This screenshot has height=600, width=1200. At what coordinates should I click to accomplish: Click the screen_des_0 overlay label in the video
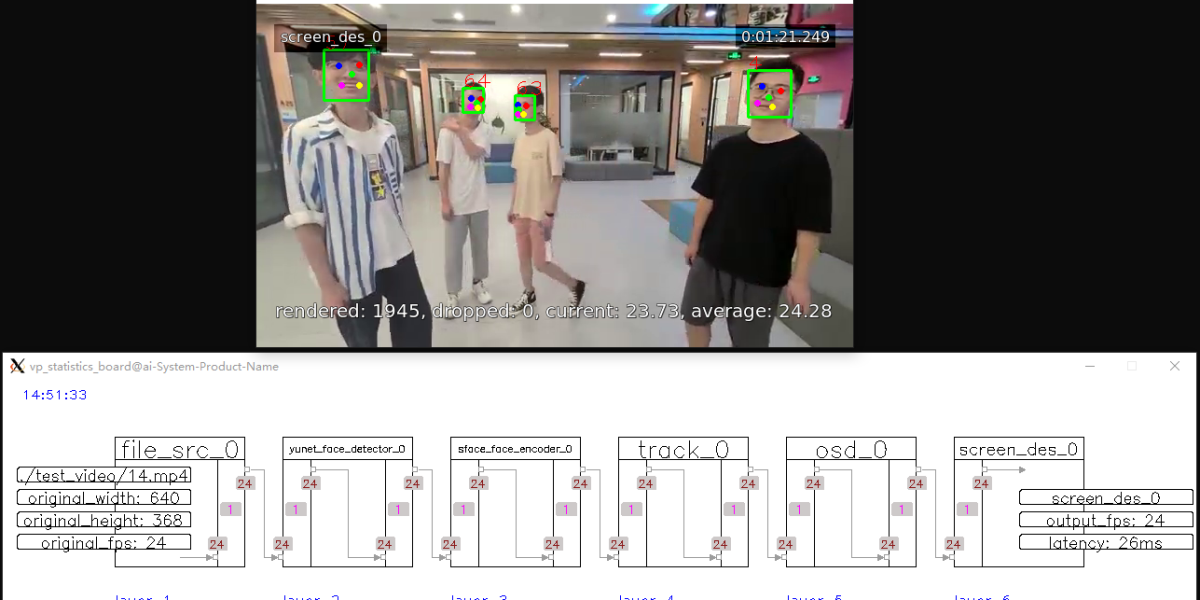(x=331, y=38)
